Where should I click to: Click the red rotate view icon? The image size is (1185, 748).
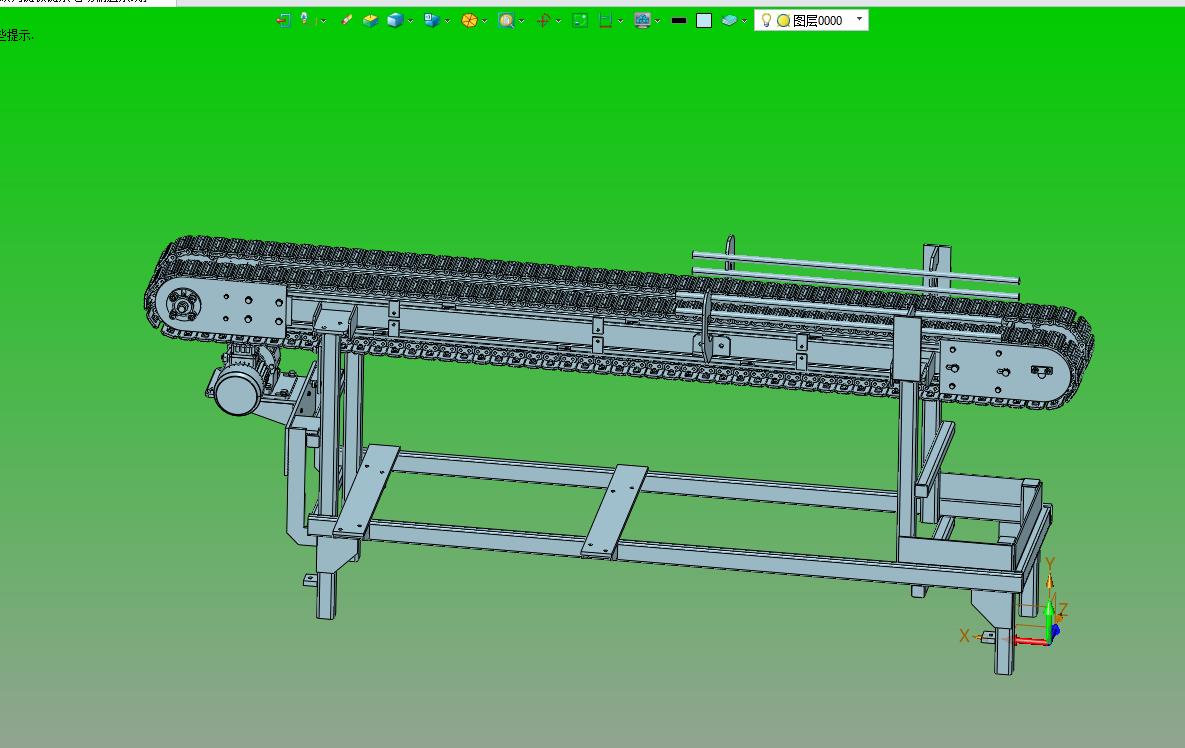(x=543, y=20)
